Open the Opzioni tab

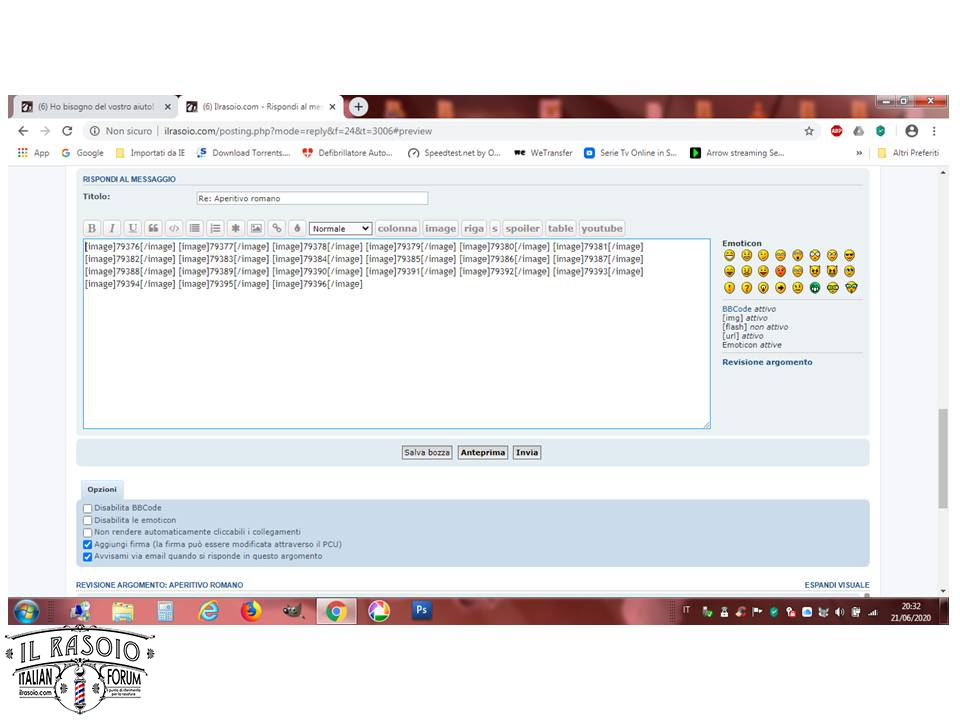[102, 489]
